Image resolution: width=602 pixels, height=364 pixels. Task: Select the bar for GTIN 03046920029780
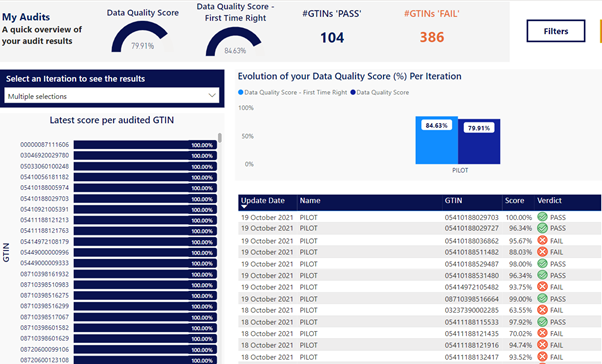(x=145, y=156)
